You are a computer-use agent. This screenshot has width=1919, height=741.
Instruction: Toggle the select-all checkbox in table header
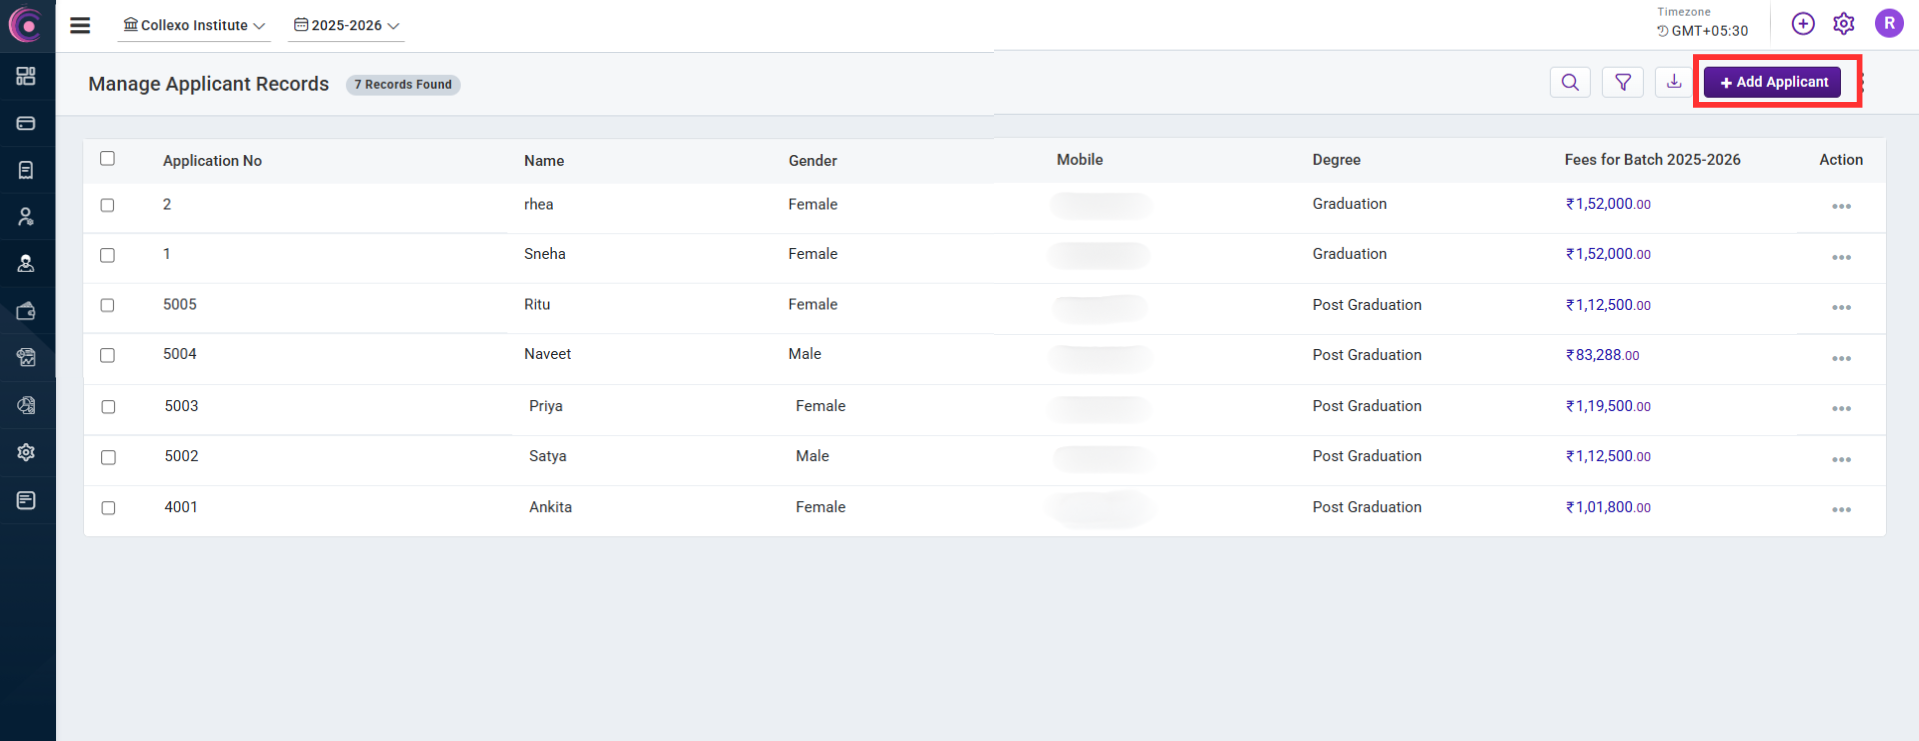click(108, 158)
